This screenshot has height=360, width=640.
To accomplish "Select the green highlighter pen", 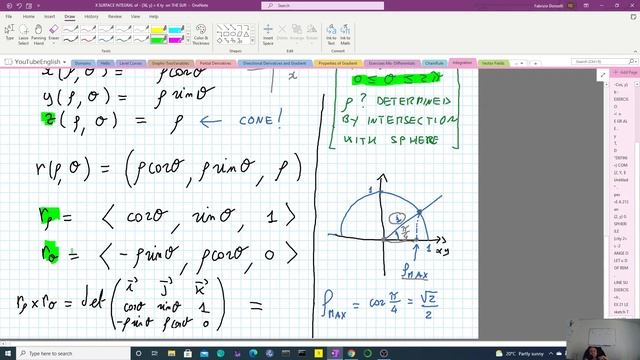I will pyautogui.click(x=158, y=40).
